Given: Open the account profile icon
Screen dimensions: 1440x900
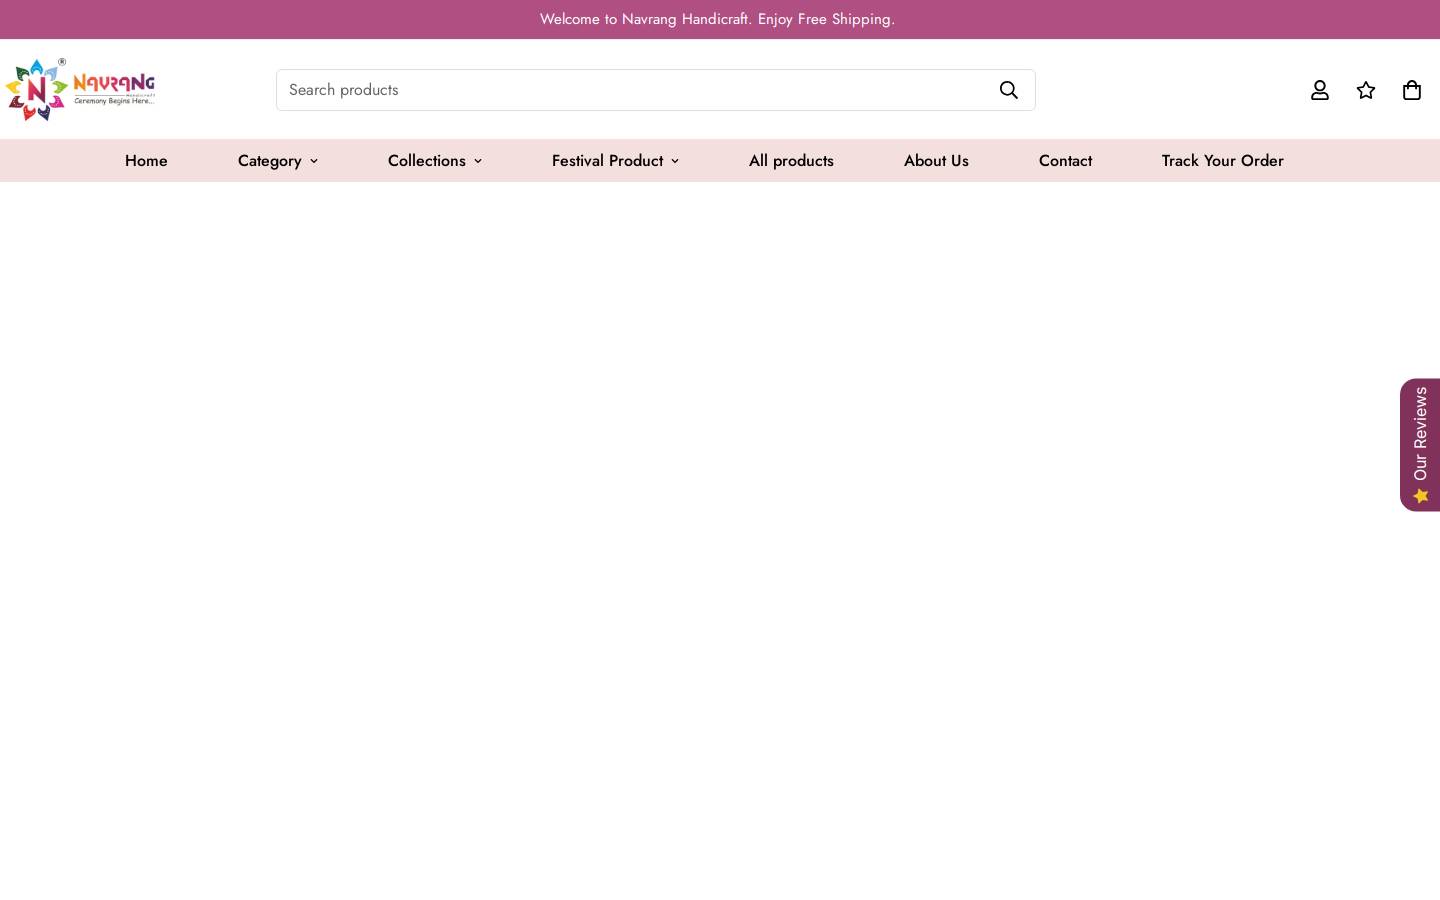Looking at the screenshot, I should click(1320, 90).
